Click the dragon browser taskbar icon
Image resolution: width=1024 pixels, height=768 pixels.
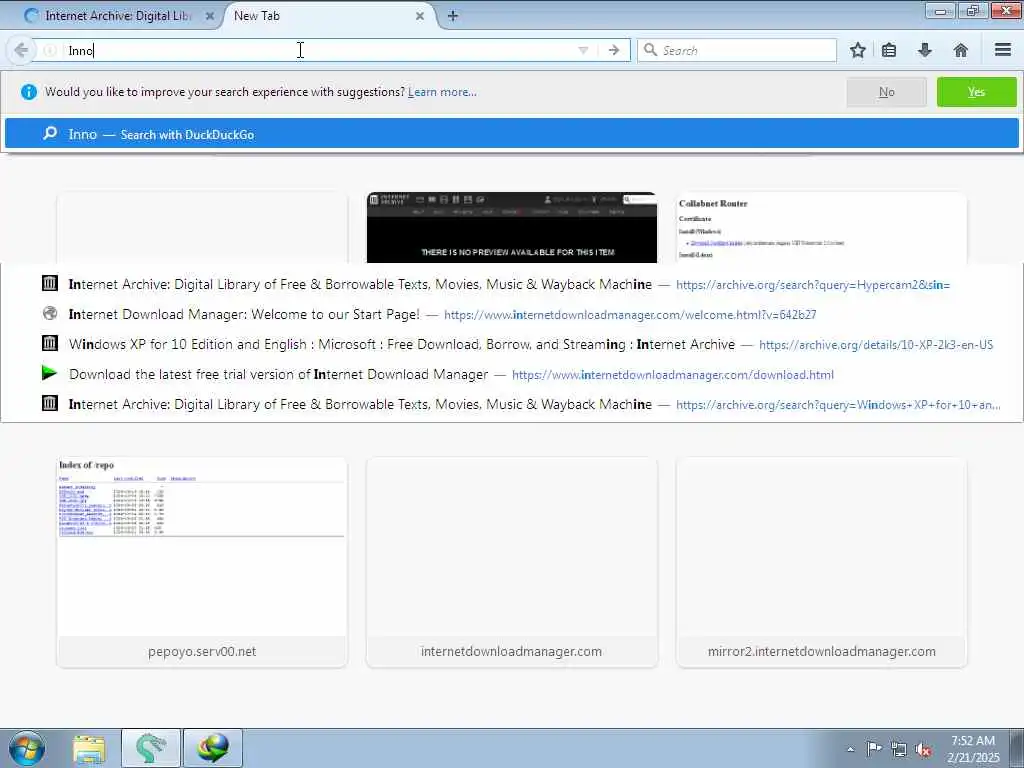point(151,748)
